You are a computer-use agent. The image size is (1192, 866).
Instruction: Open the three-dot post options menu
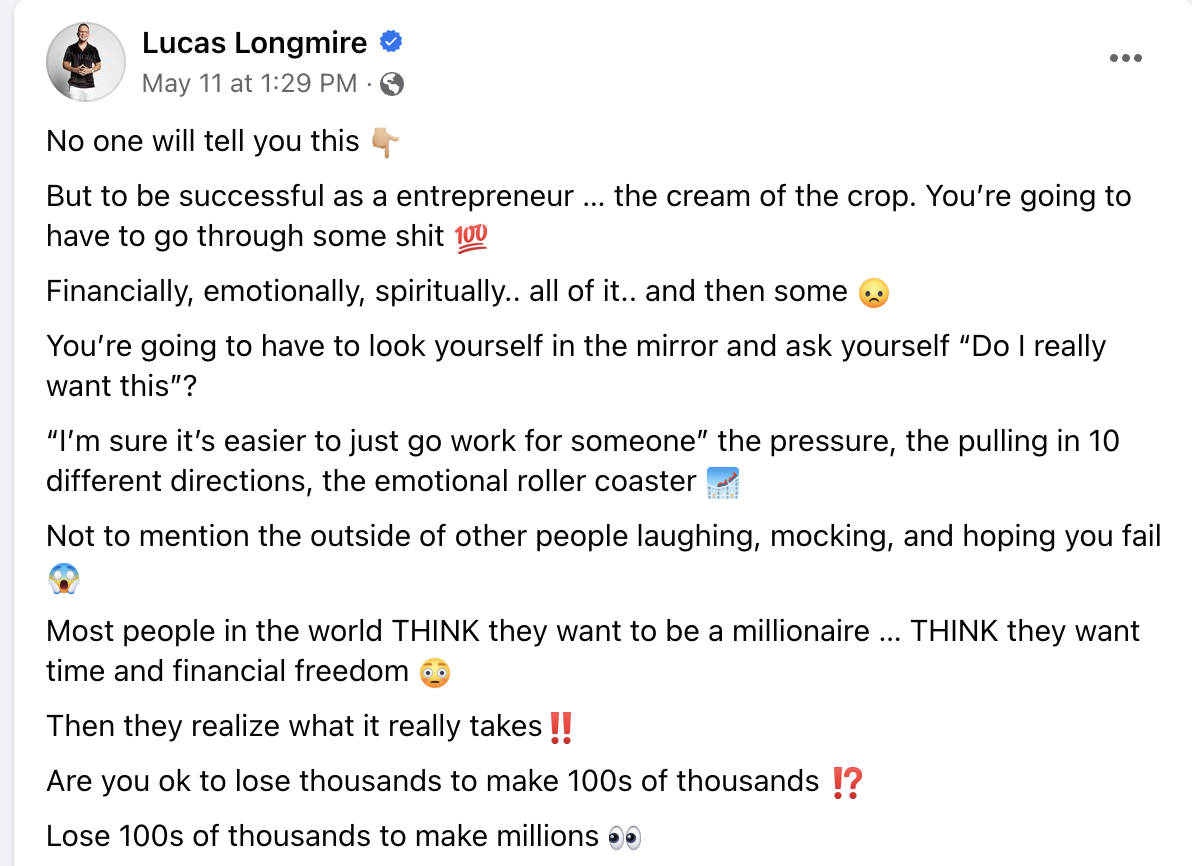1125,58
